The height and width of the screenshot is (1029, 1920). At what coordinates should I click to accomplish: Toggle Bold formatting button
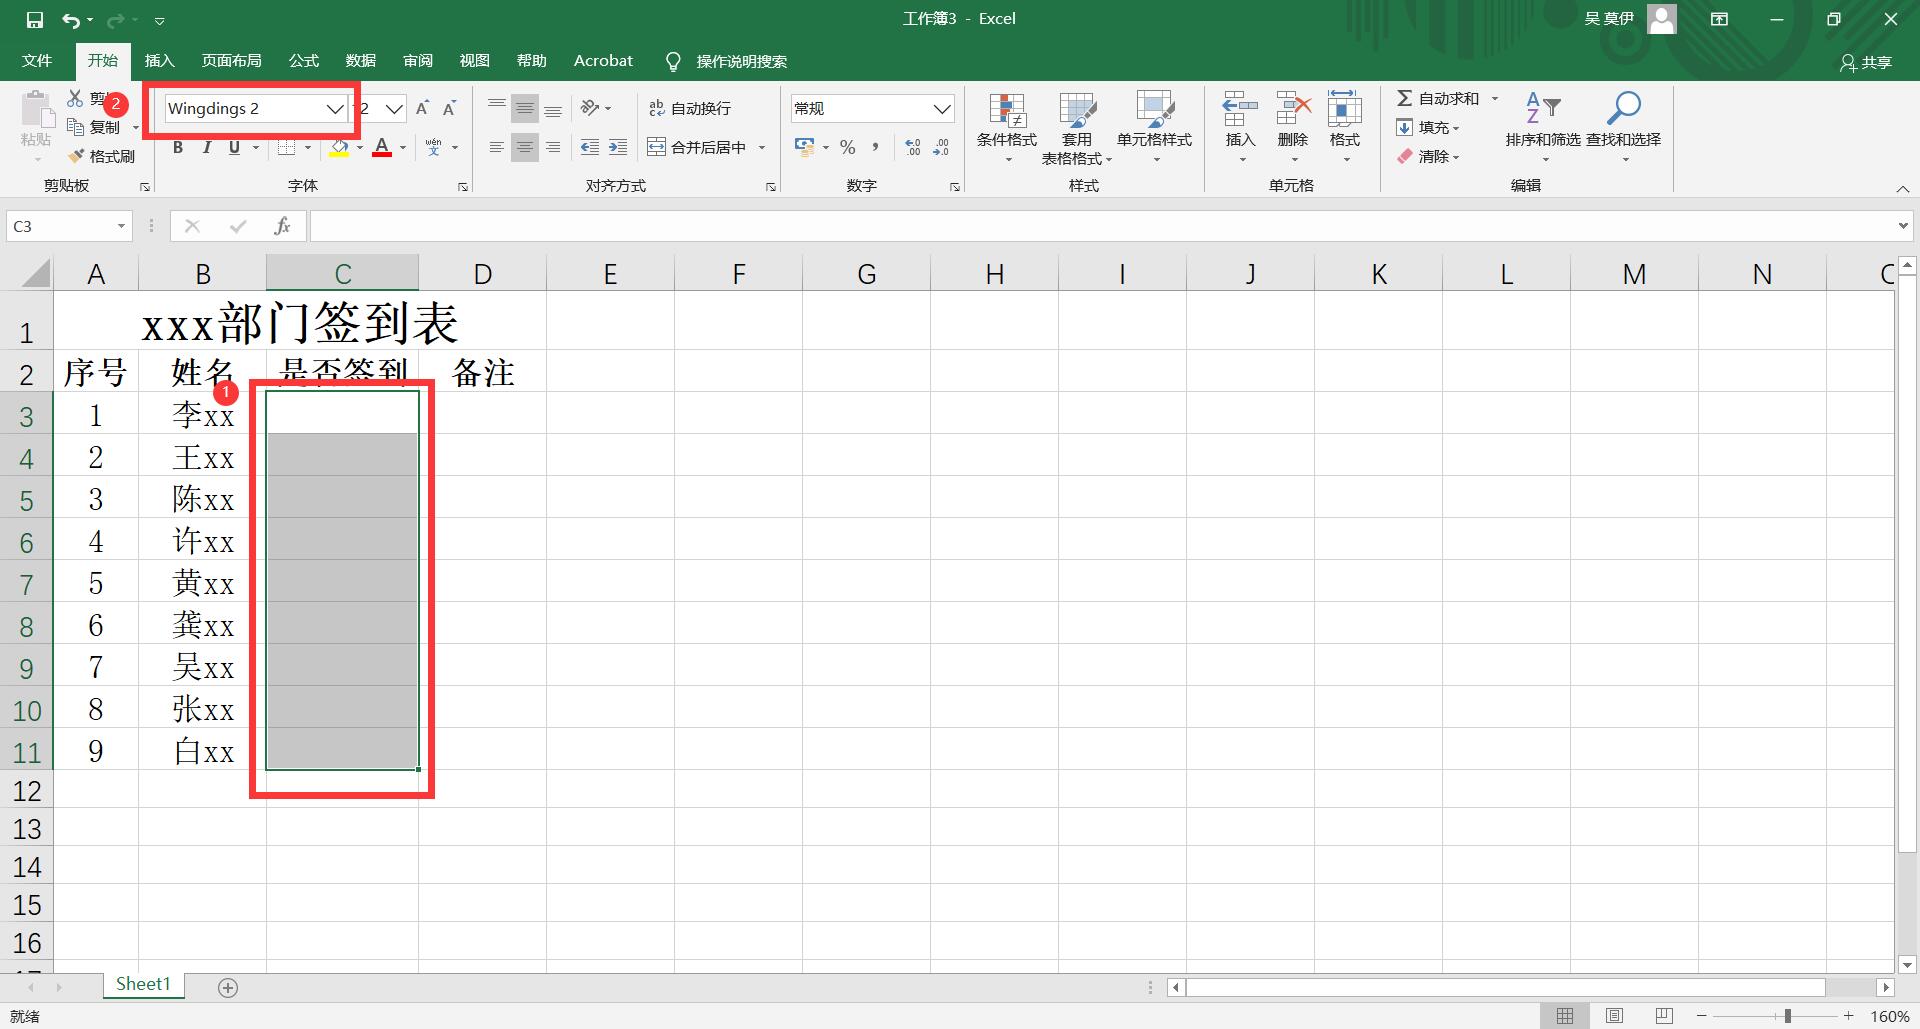[178, 147]
